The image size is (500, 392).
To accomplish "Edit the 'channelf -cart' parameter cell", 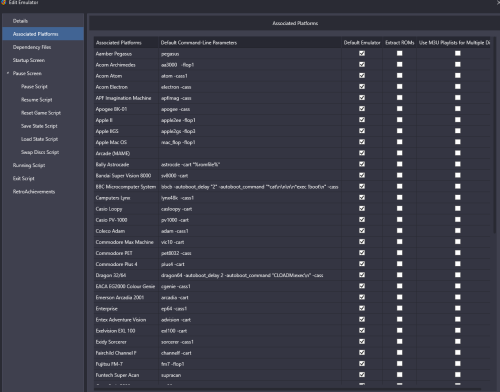I will (x=250, y=353).
